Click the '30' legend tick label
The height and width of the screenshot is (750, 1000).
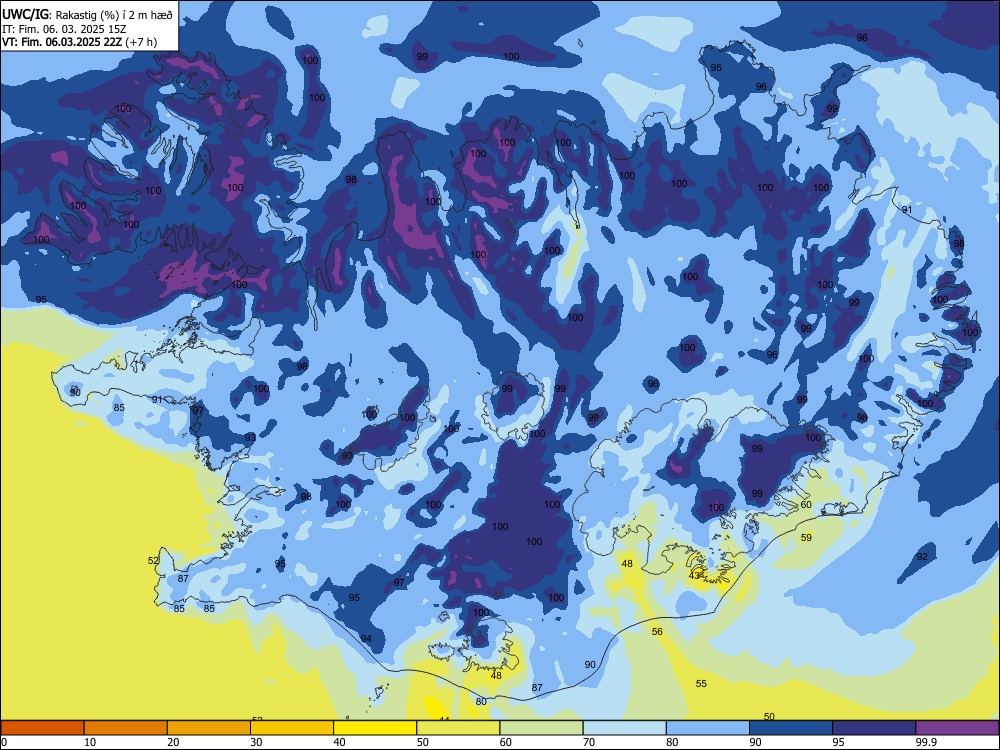256,742
